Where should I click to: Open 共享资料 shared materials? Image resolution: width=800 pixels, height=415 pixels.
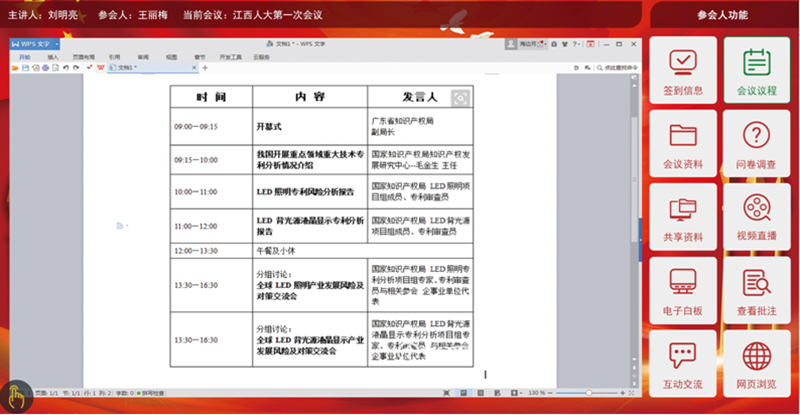(683, 217)
